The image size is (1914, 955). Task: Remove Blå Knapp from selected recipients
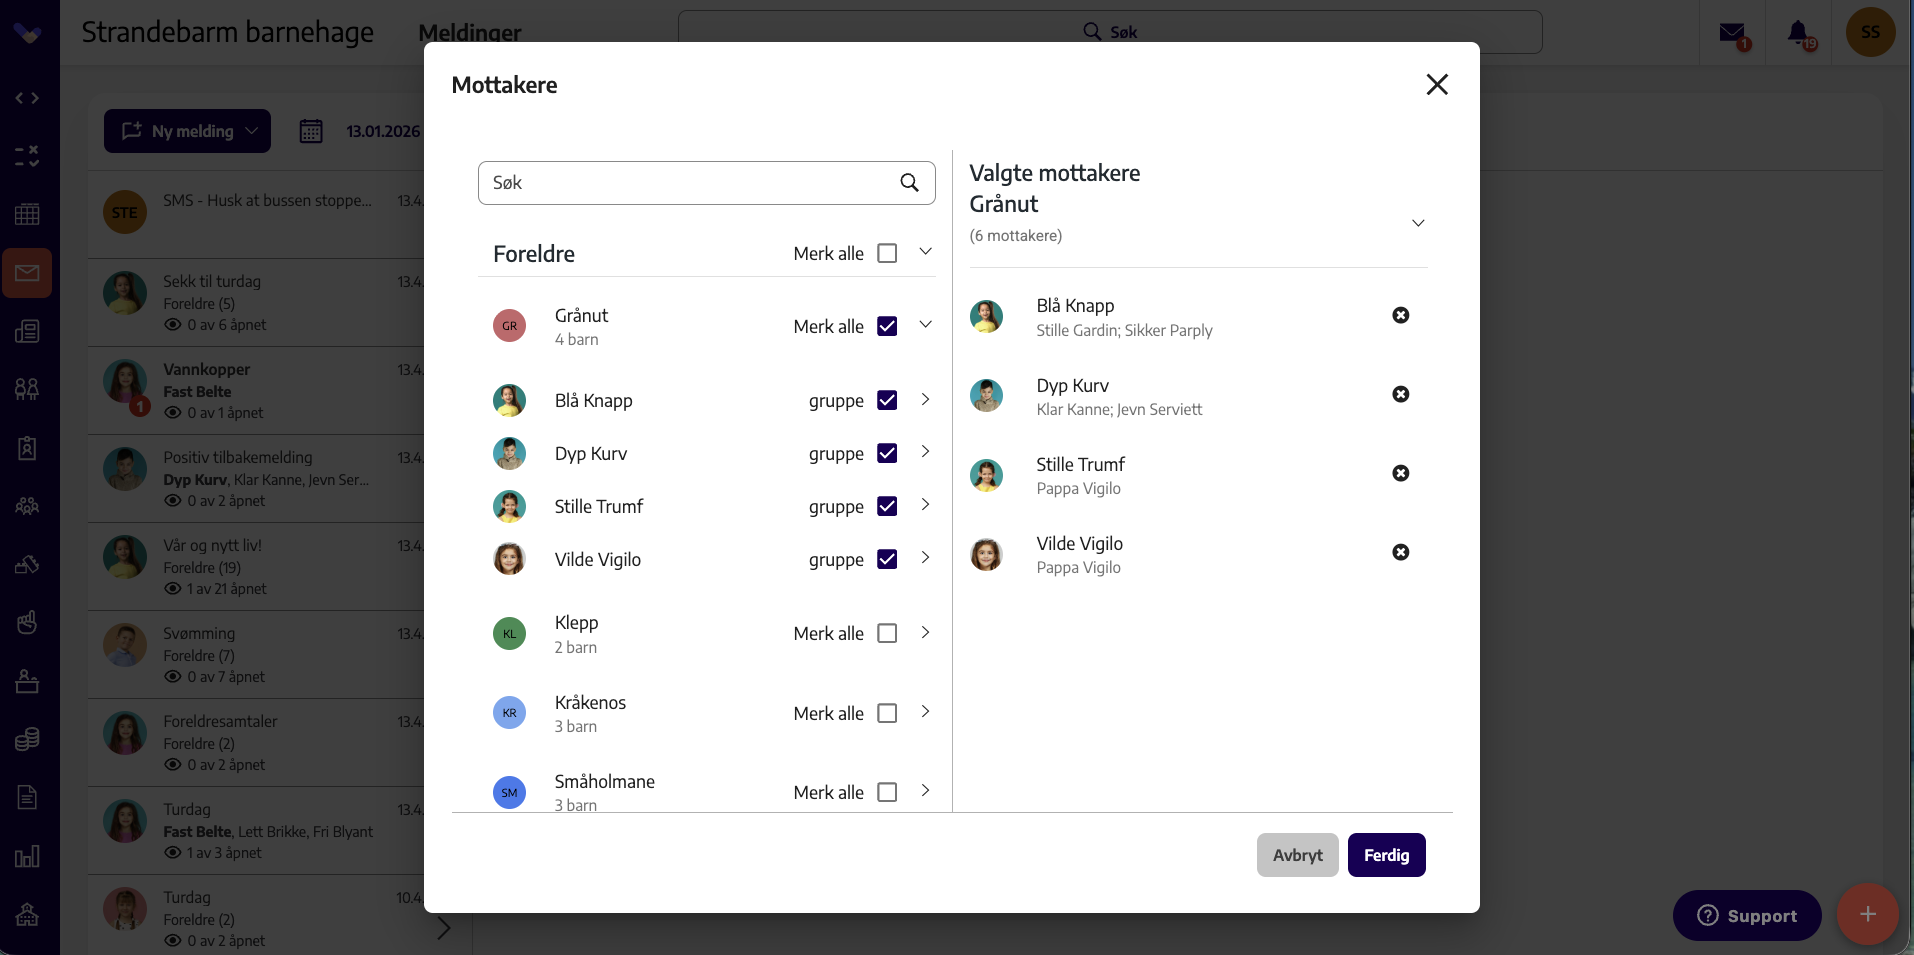[x=1400, y=315]
